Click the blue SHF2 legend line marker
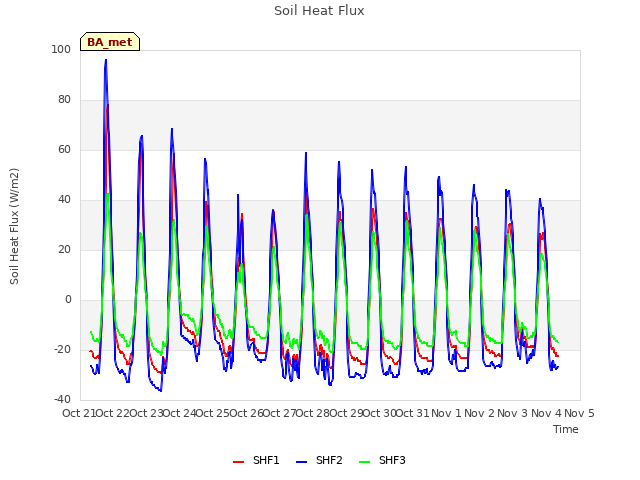Viewport: 640px width, 480px height. tap(301, 462)
